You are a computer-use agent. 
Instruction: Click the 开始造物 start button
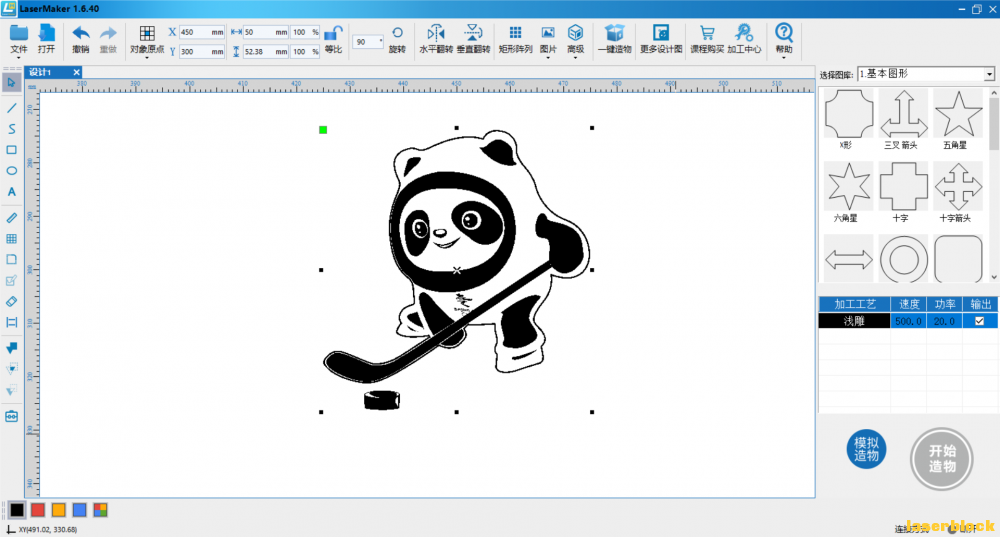tap(941, 459)
